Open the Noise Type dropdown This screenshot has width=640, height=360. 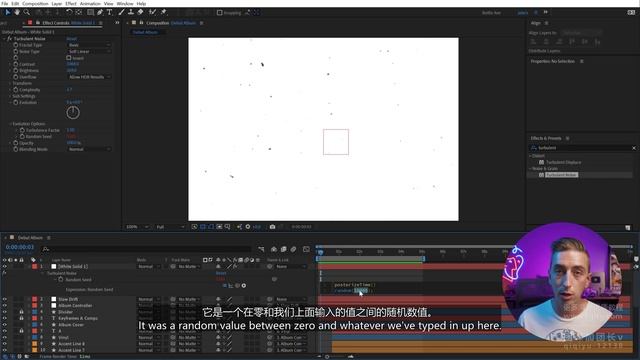(x=89, y=51)
